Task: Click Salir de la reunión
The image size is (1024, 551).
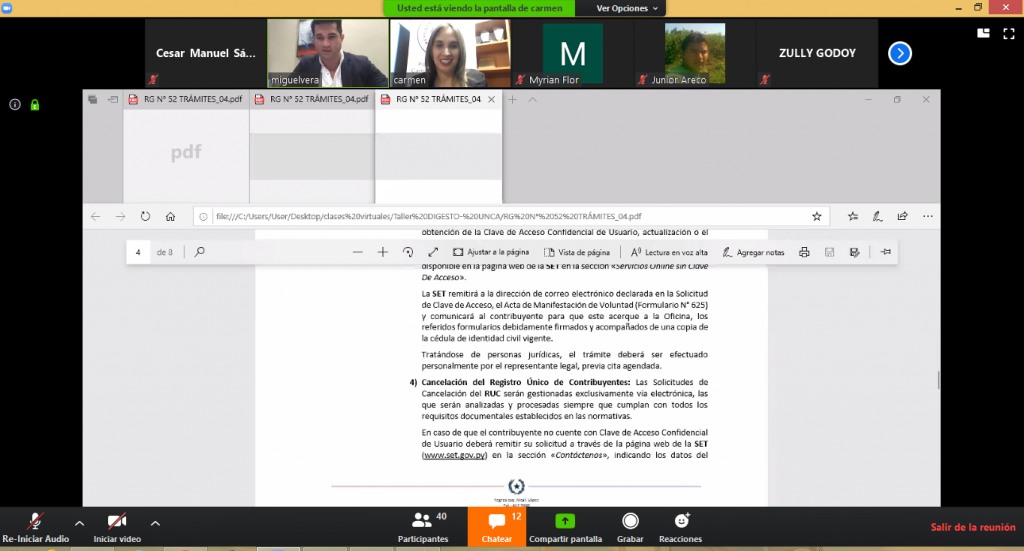Action: coord(972,527)
